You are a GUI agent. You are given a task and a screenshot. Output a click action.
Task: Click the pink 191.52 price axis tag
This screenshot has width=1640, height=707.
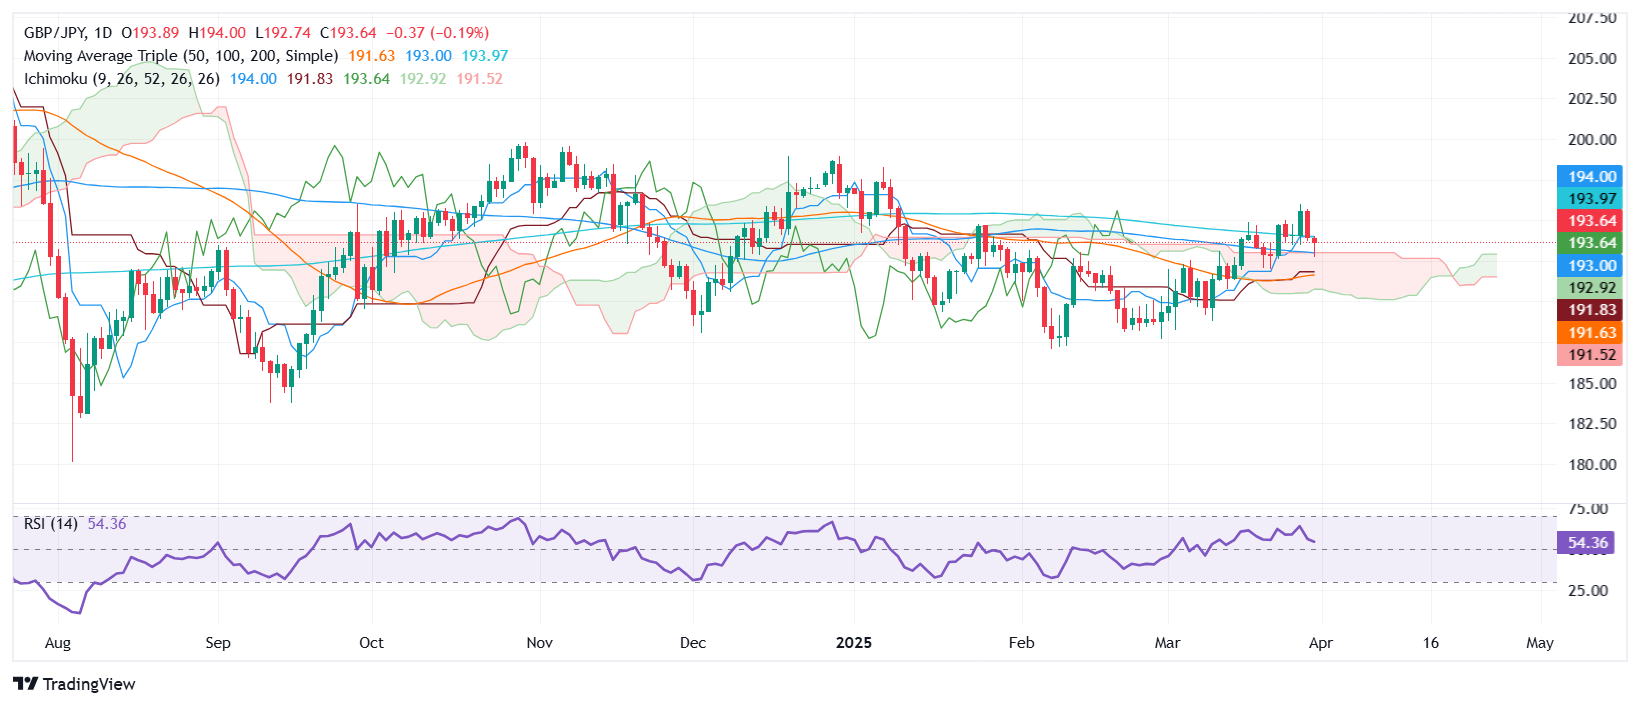click(1590, 355)
